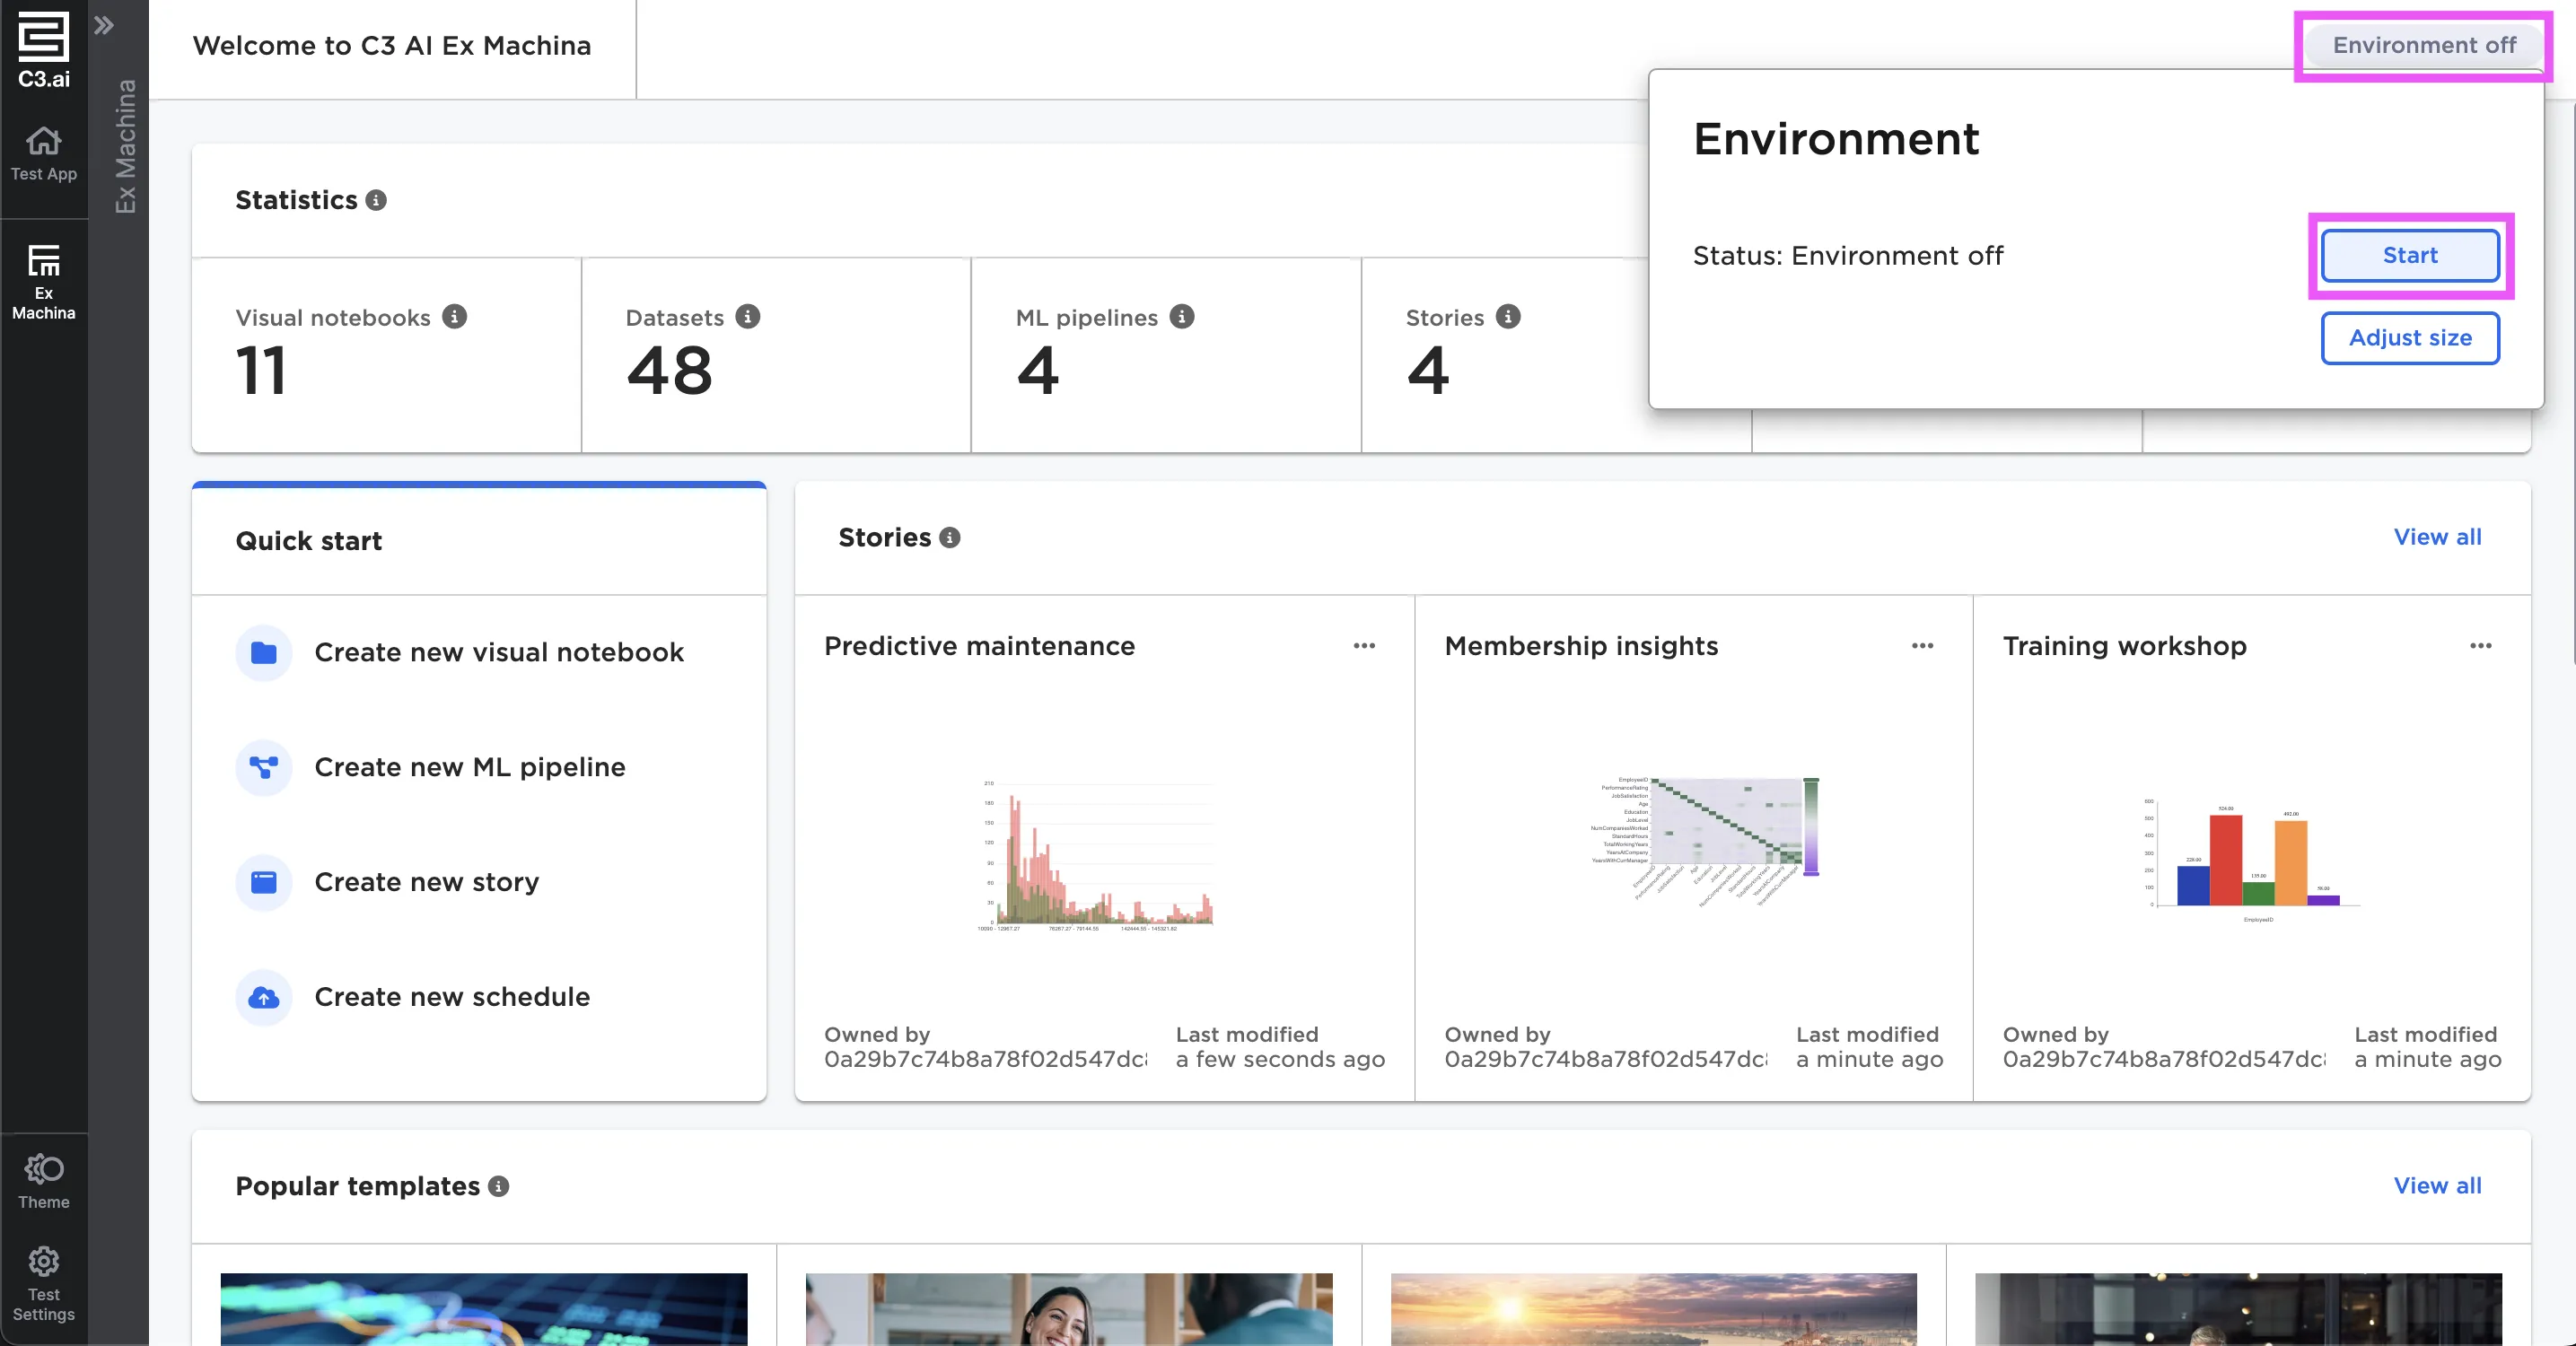Click View all stories link

coord(2437,537)
